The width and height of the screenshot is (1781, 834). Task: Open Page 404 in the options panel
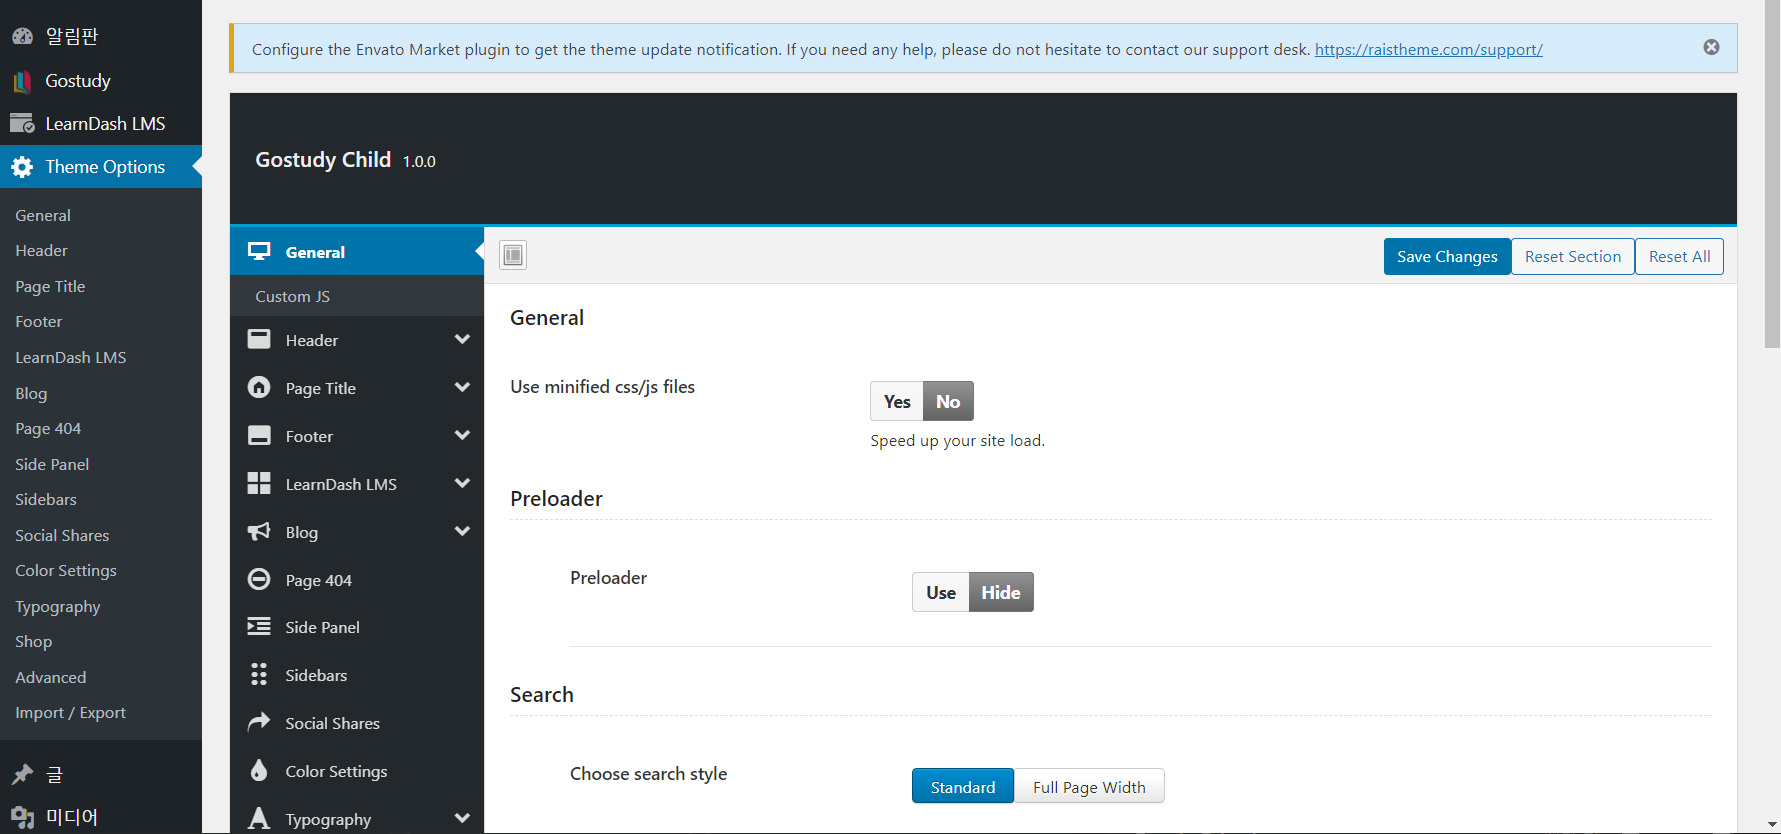click(357, 580)
